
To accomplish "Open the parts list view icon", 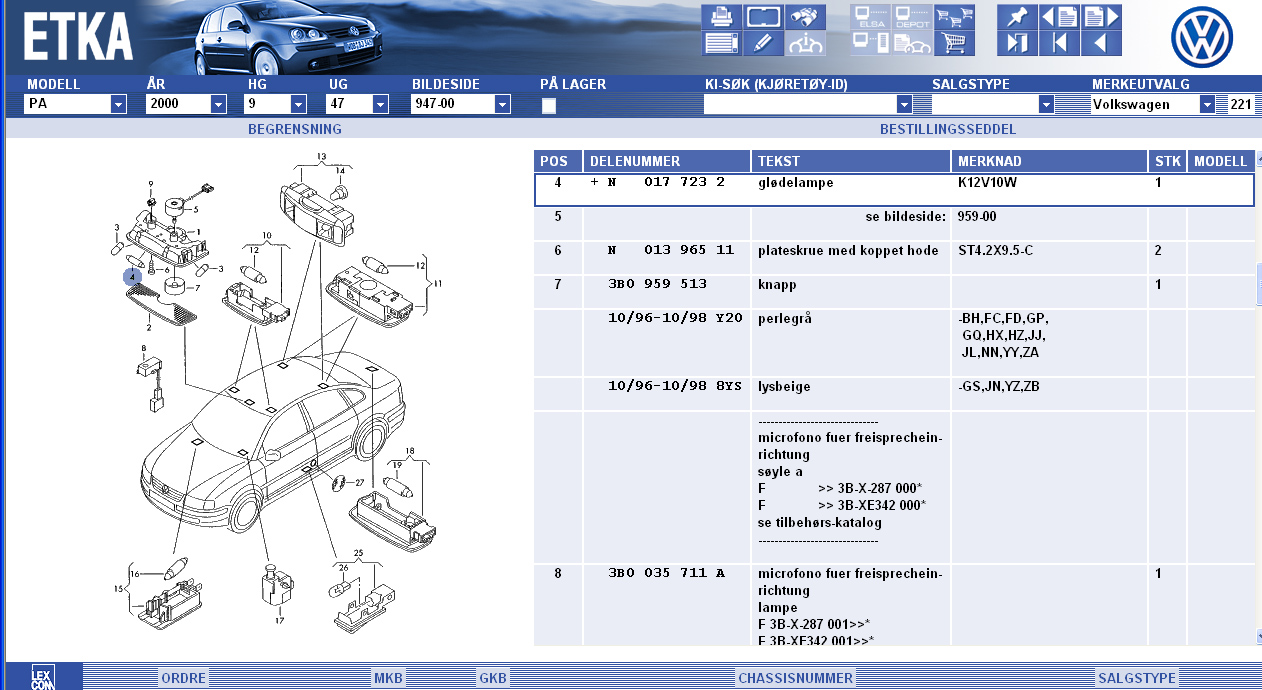I will (721, 43).
